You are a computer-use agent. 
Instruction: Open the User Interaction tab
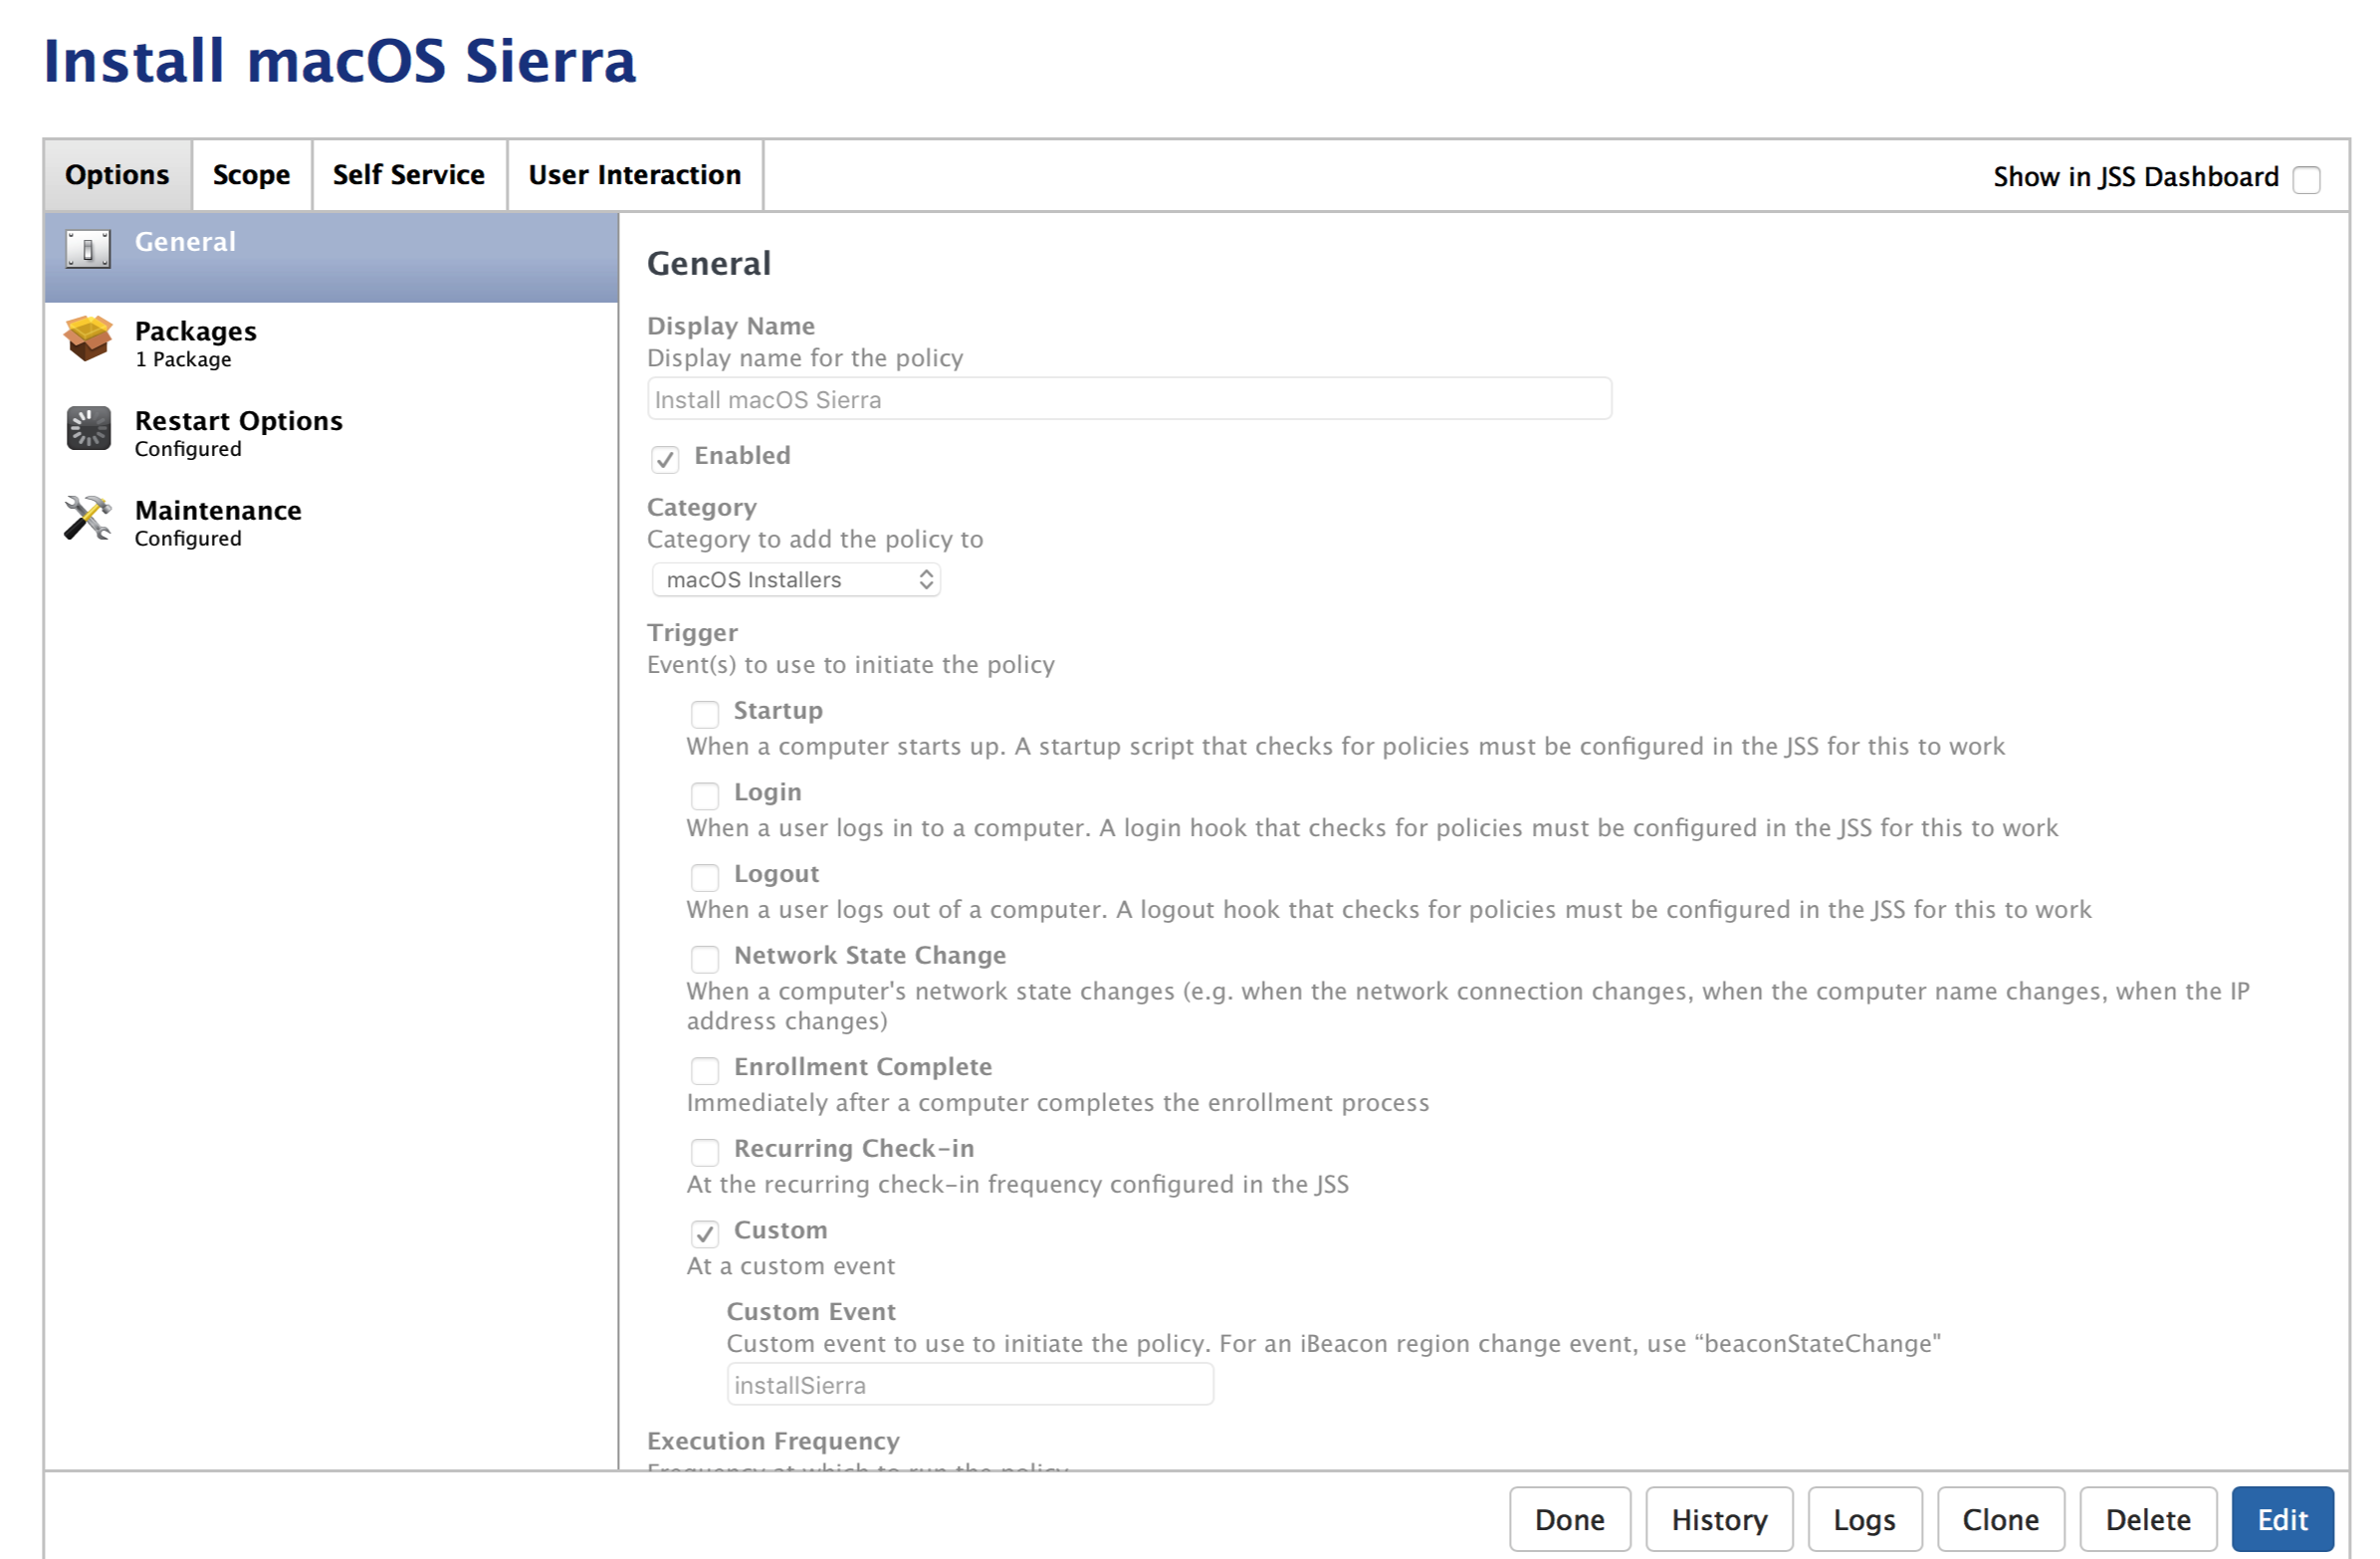click(x=634, y=175)
